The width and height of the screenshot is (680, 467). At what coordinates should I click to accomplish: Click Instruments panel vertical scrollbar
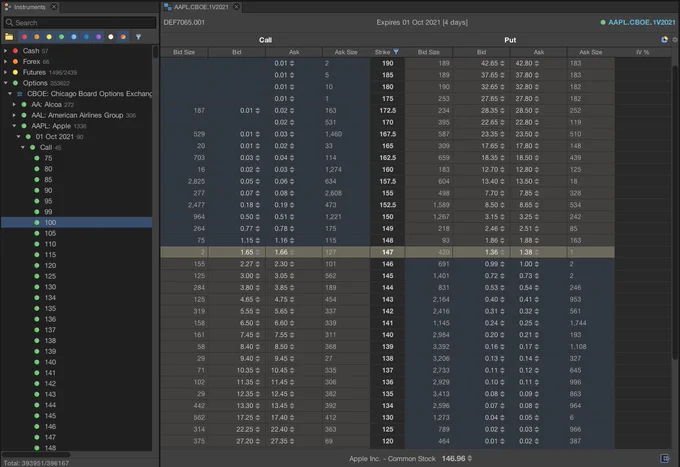(x=156, y=52)
